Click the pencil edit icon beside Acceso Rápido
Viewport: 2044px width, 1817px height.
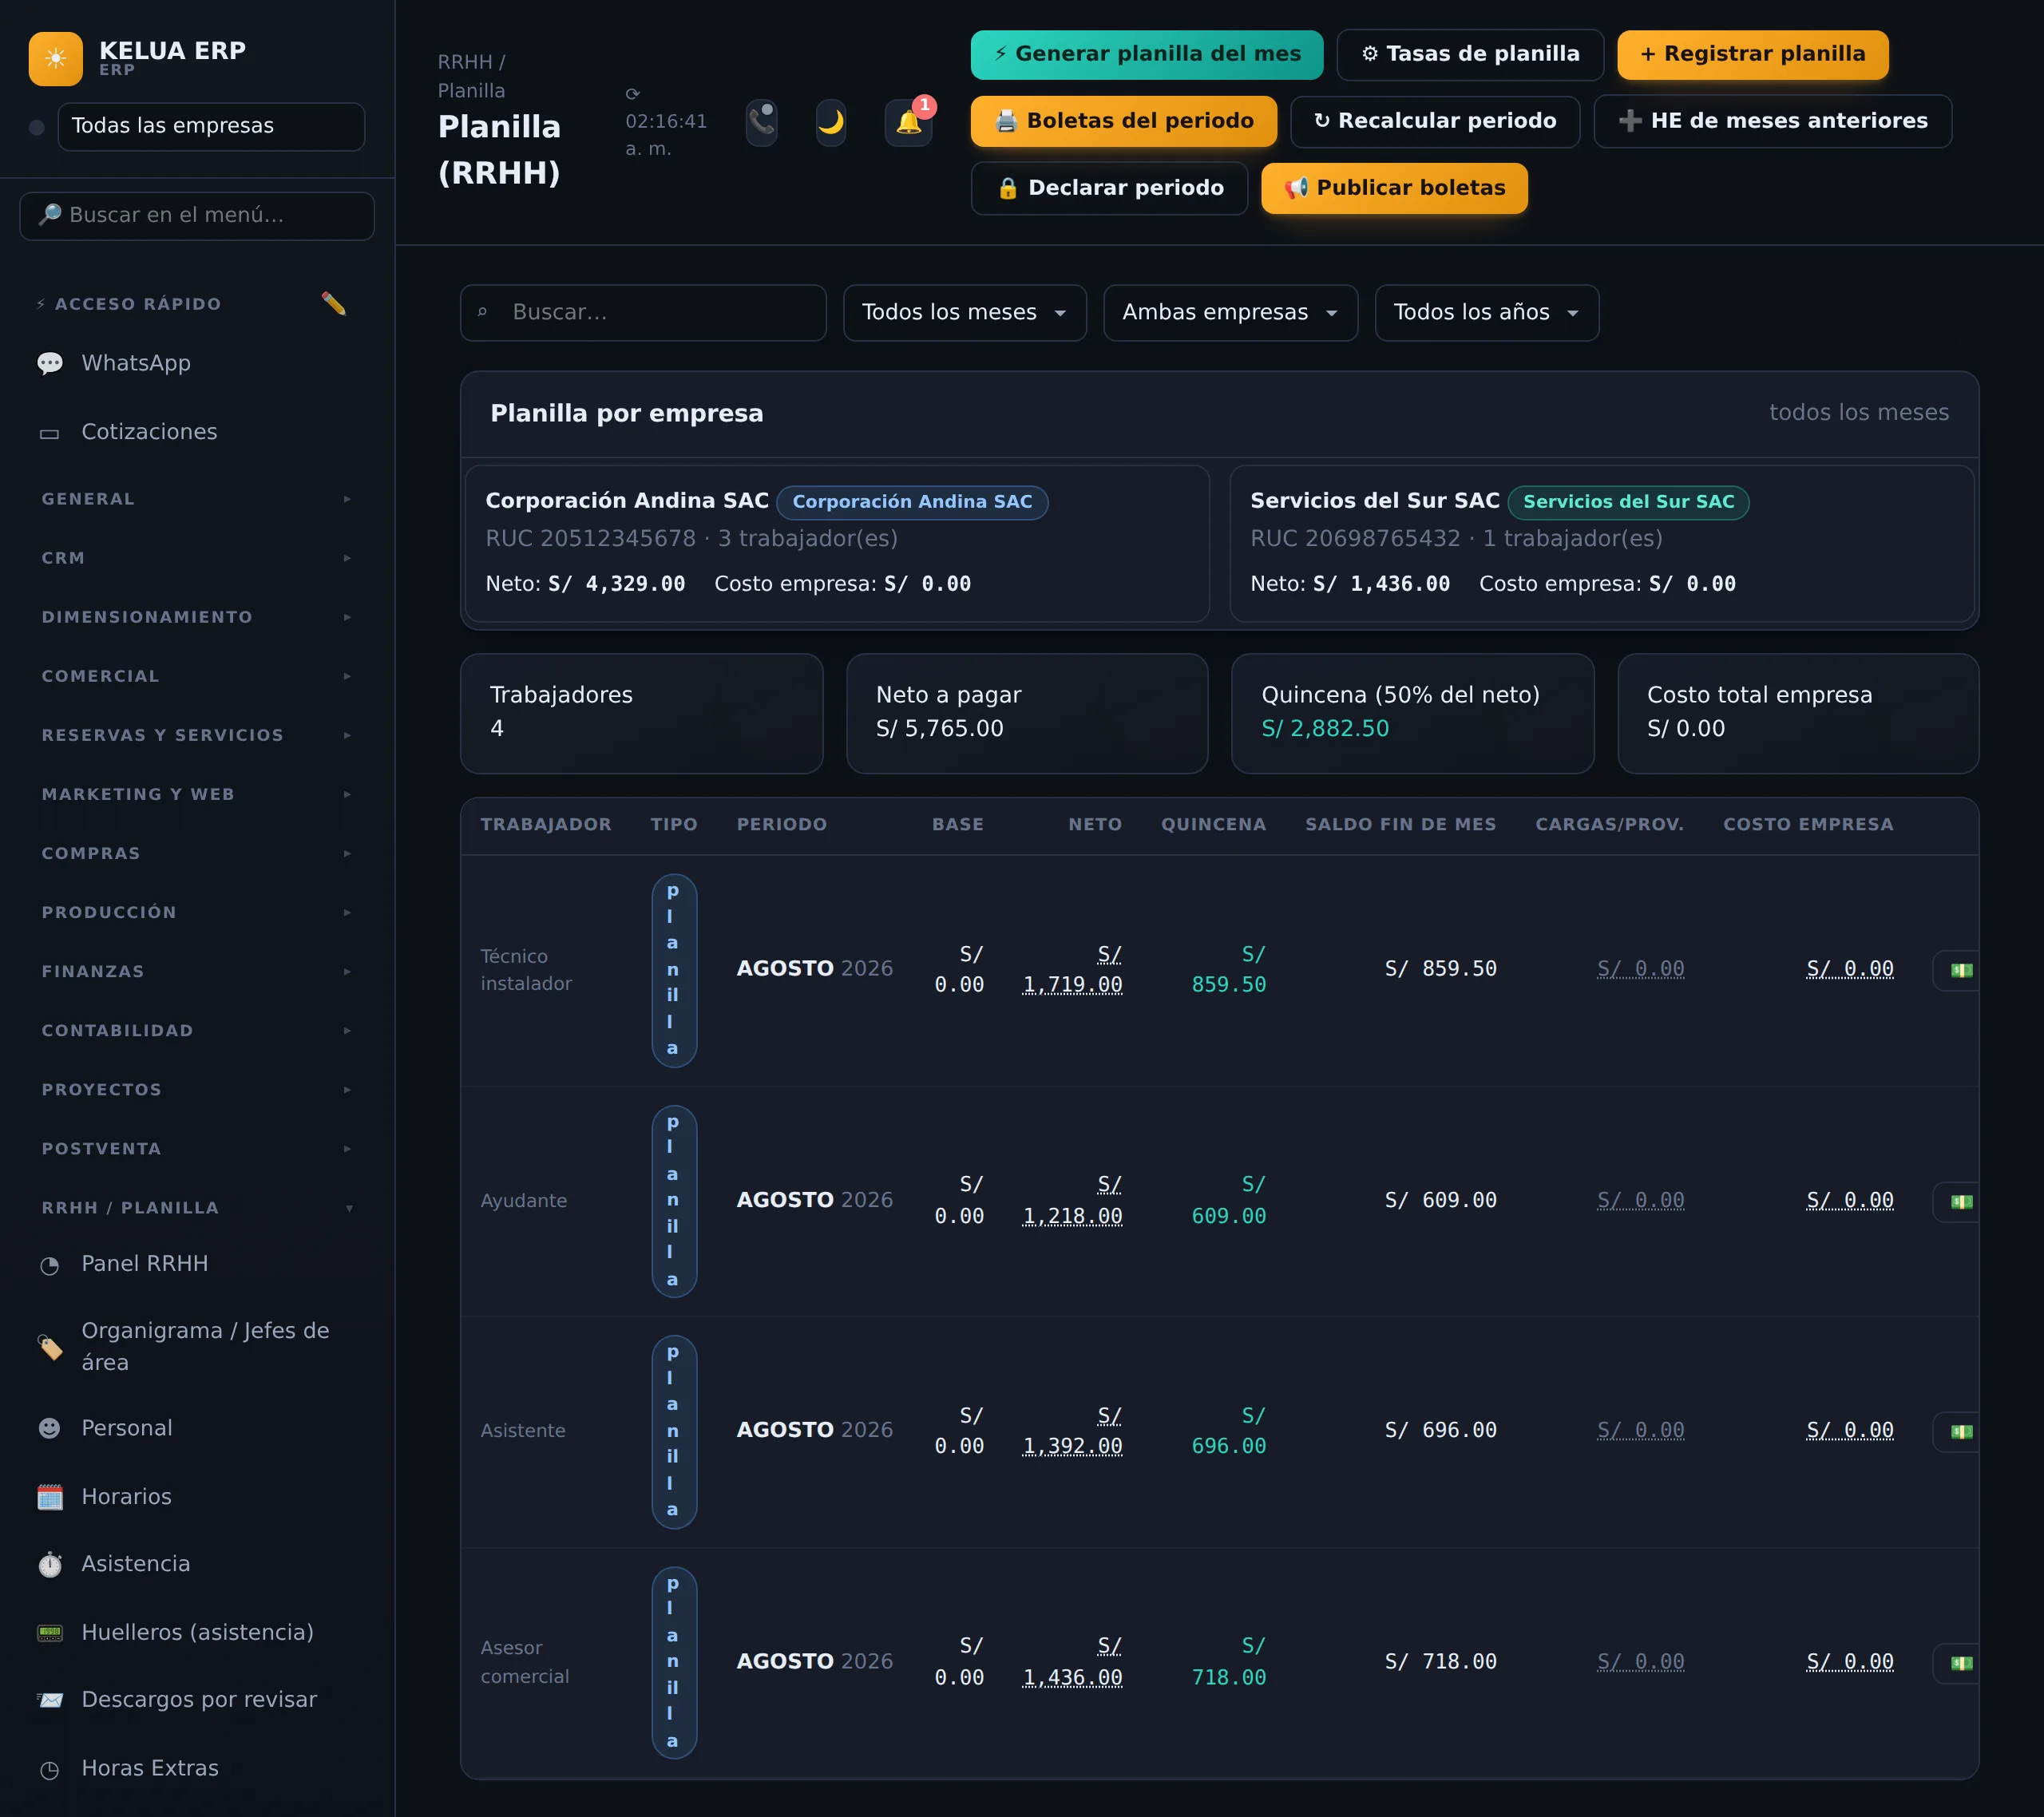(x=334, y=304)
